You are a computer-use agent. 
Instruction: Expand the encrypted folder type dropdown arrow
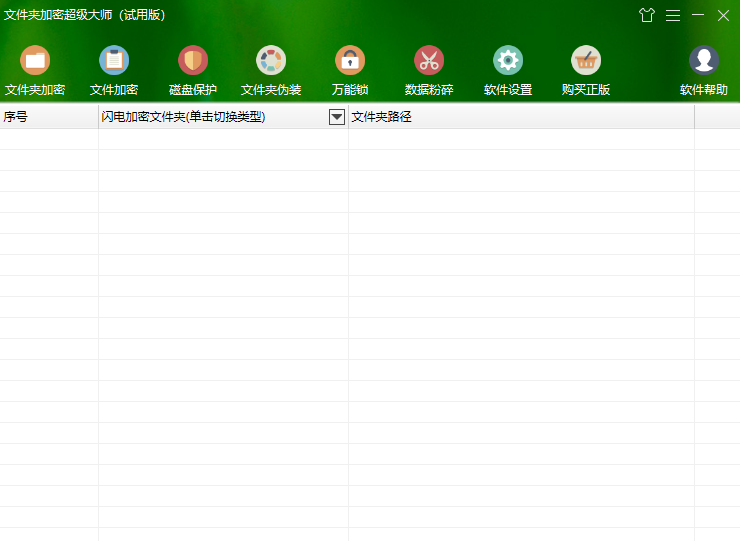click(x=337, y=117)
